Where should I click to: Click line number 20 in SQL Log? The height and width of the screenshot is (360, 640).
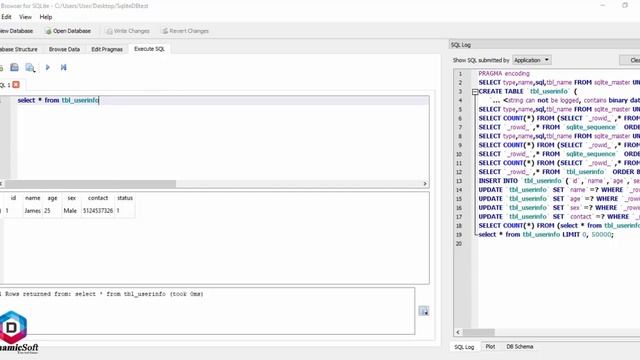click(x=459, y=244)
